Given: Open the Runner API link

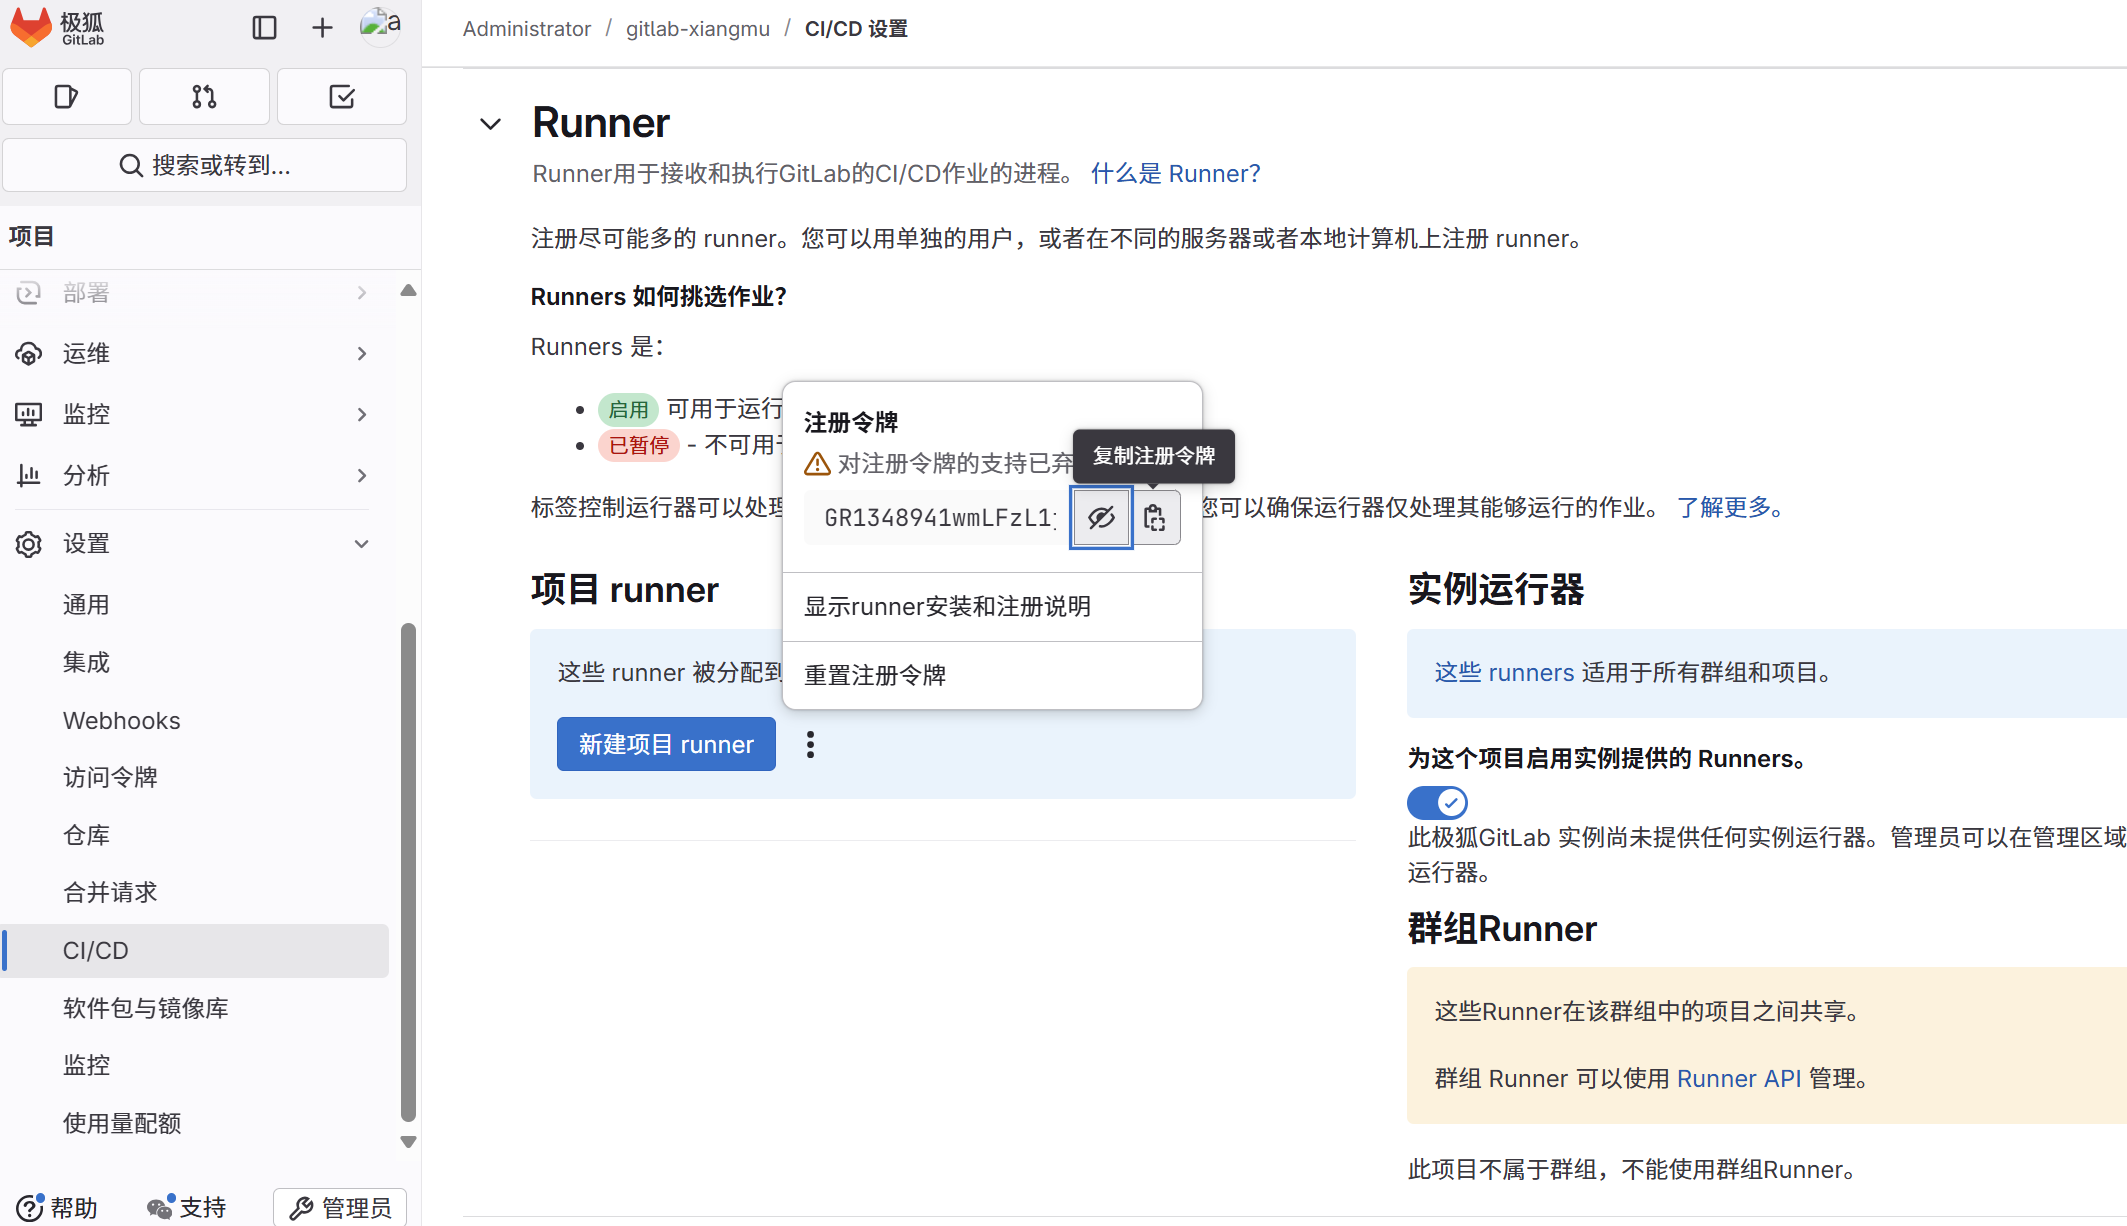Looking at the screenshot, I should 1738,1079.
